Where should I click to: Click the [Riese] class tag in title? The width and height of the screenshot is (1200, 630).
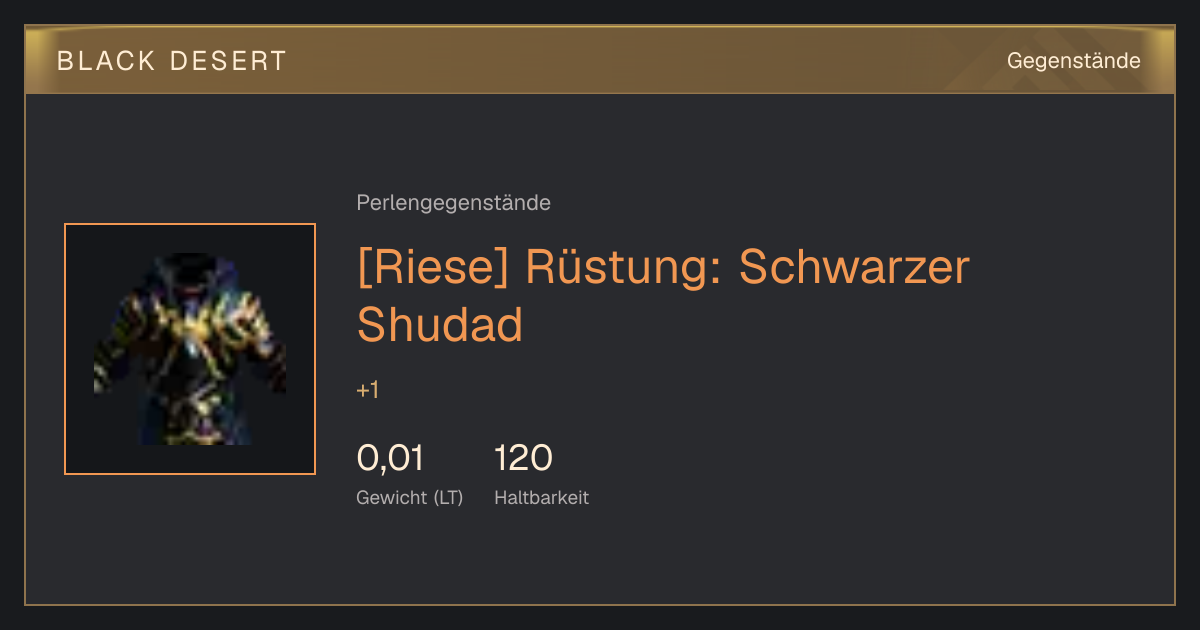point(433,268)
